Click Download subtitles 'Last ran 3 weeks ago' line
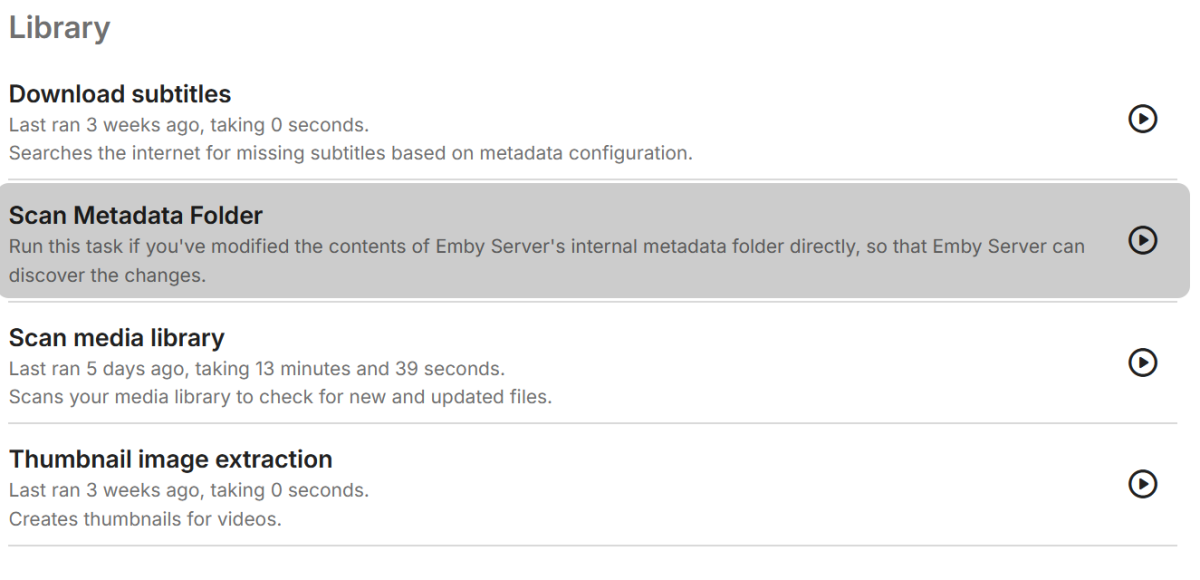Screen dimensions: 1200x580 [189, 127]
